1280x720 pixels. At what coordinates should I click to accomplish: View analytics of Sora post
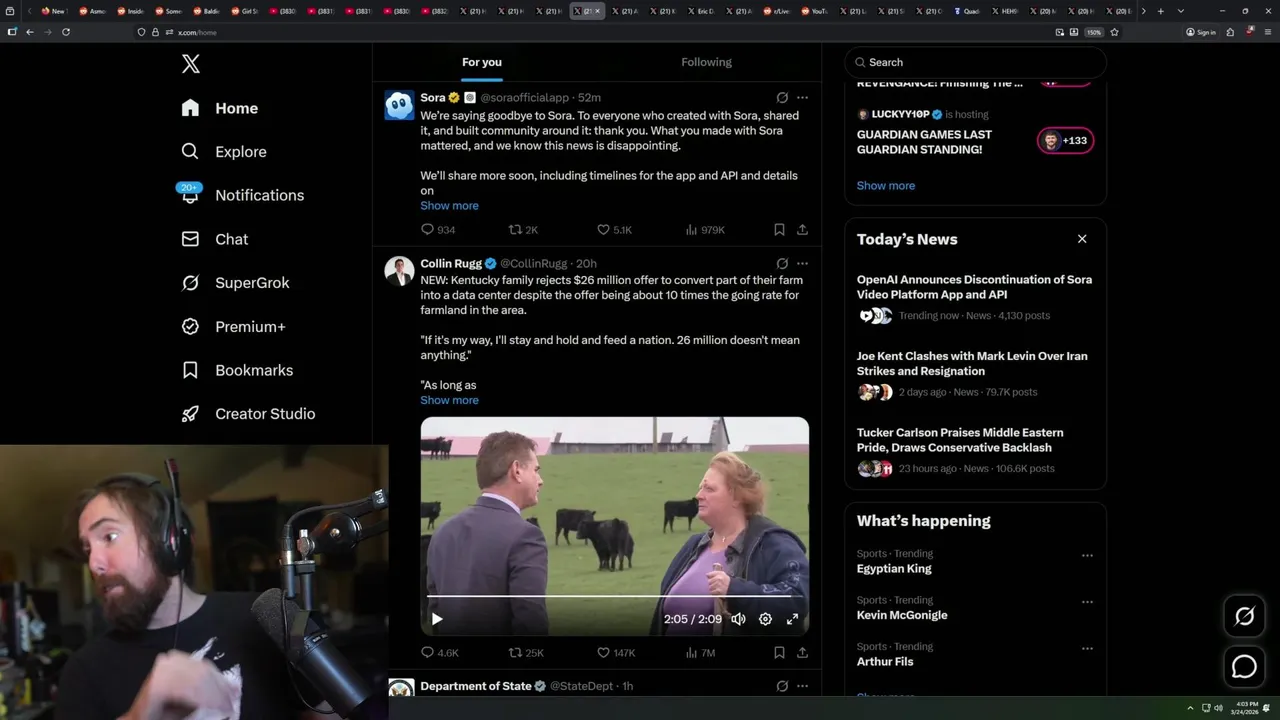[x=705, y=230]
